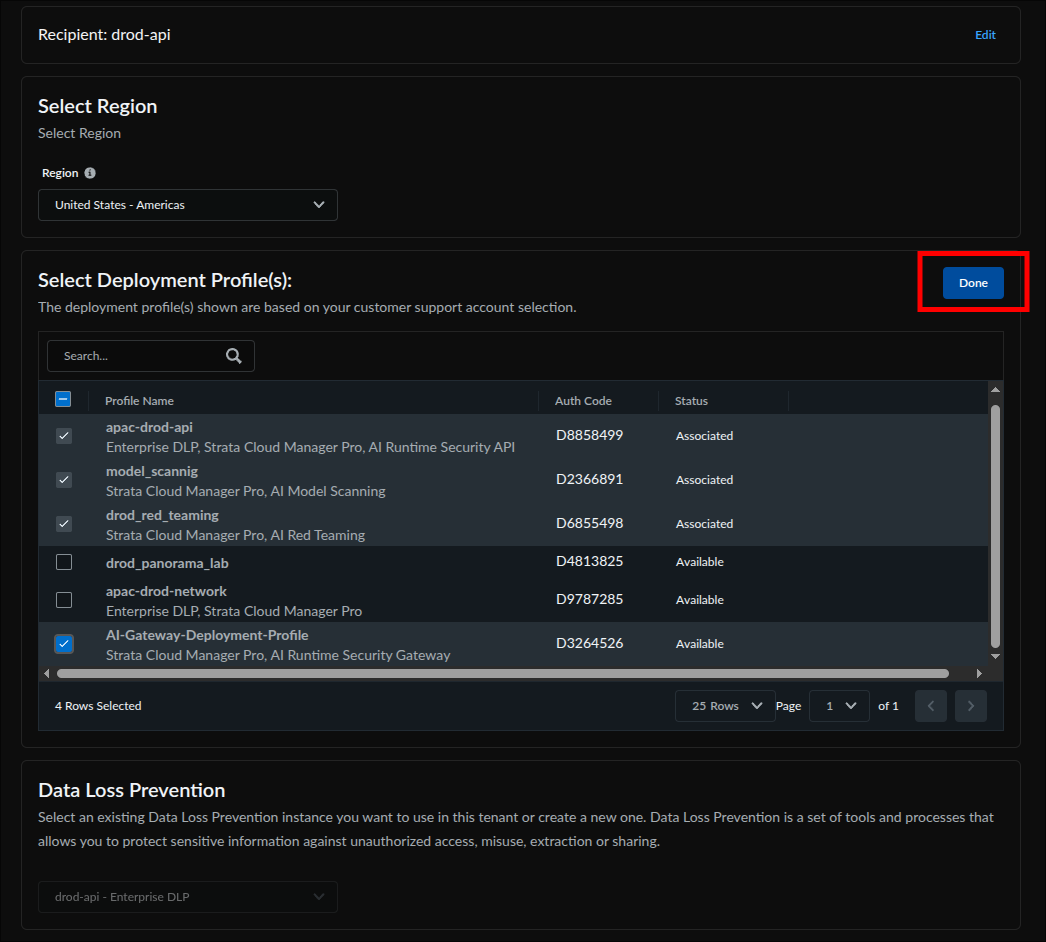This screenshot has height=942, width=1046.
Task: Click the horizontal scroll right arrow
Action: click(979, 674)
